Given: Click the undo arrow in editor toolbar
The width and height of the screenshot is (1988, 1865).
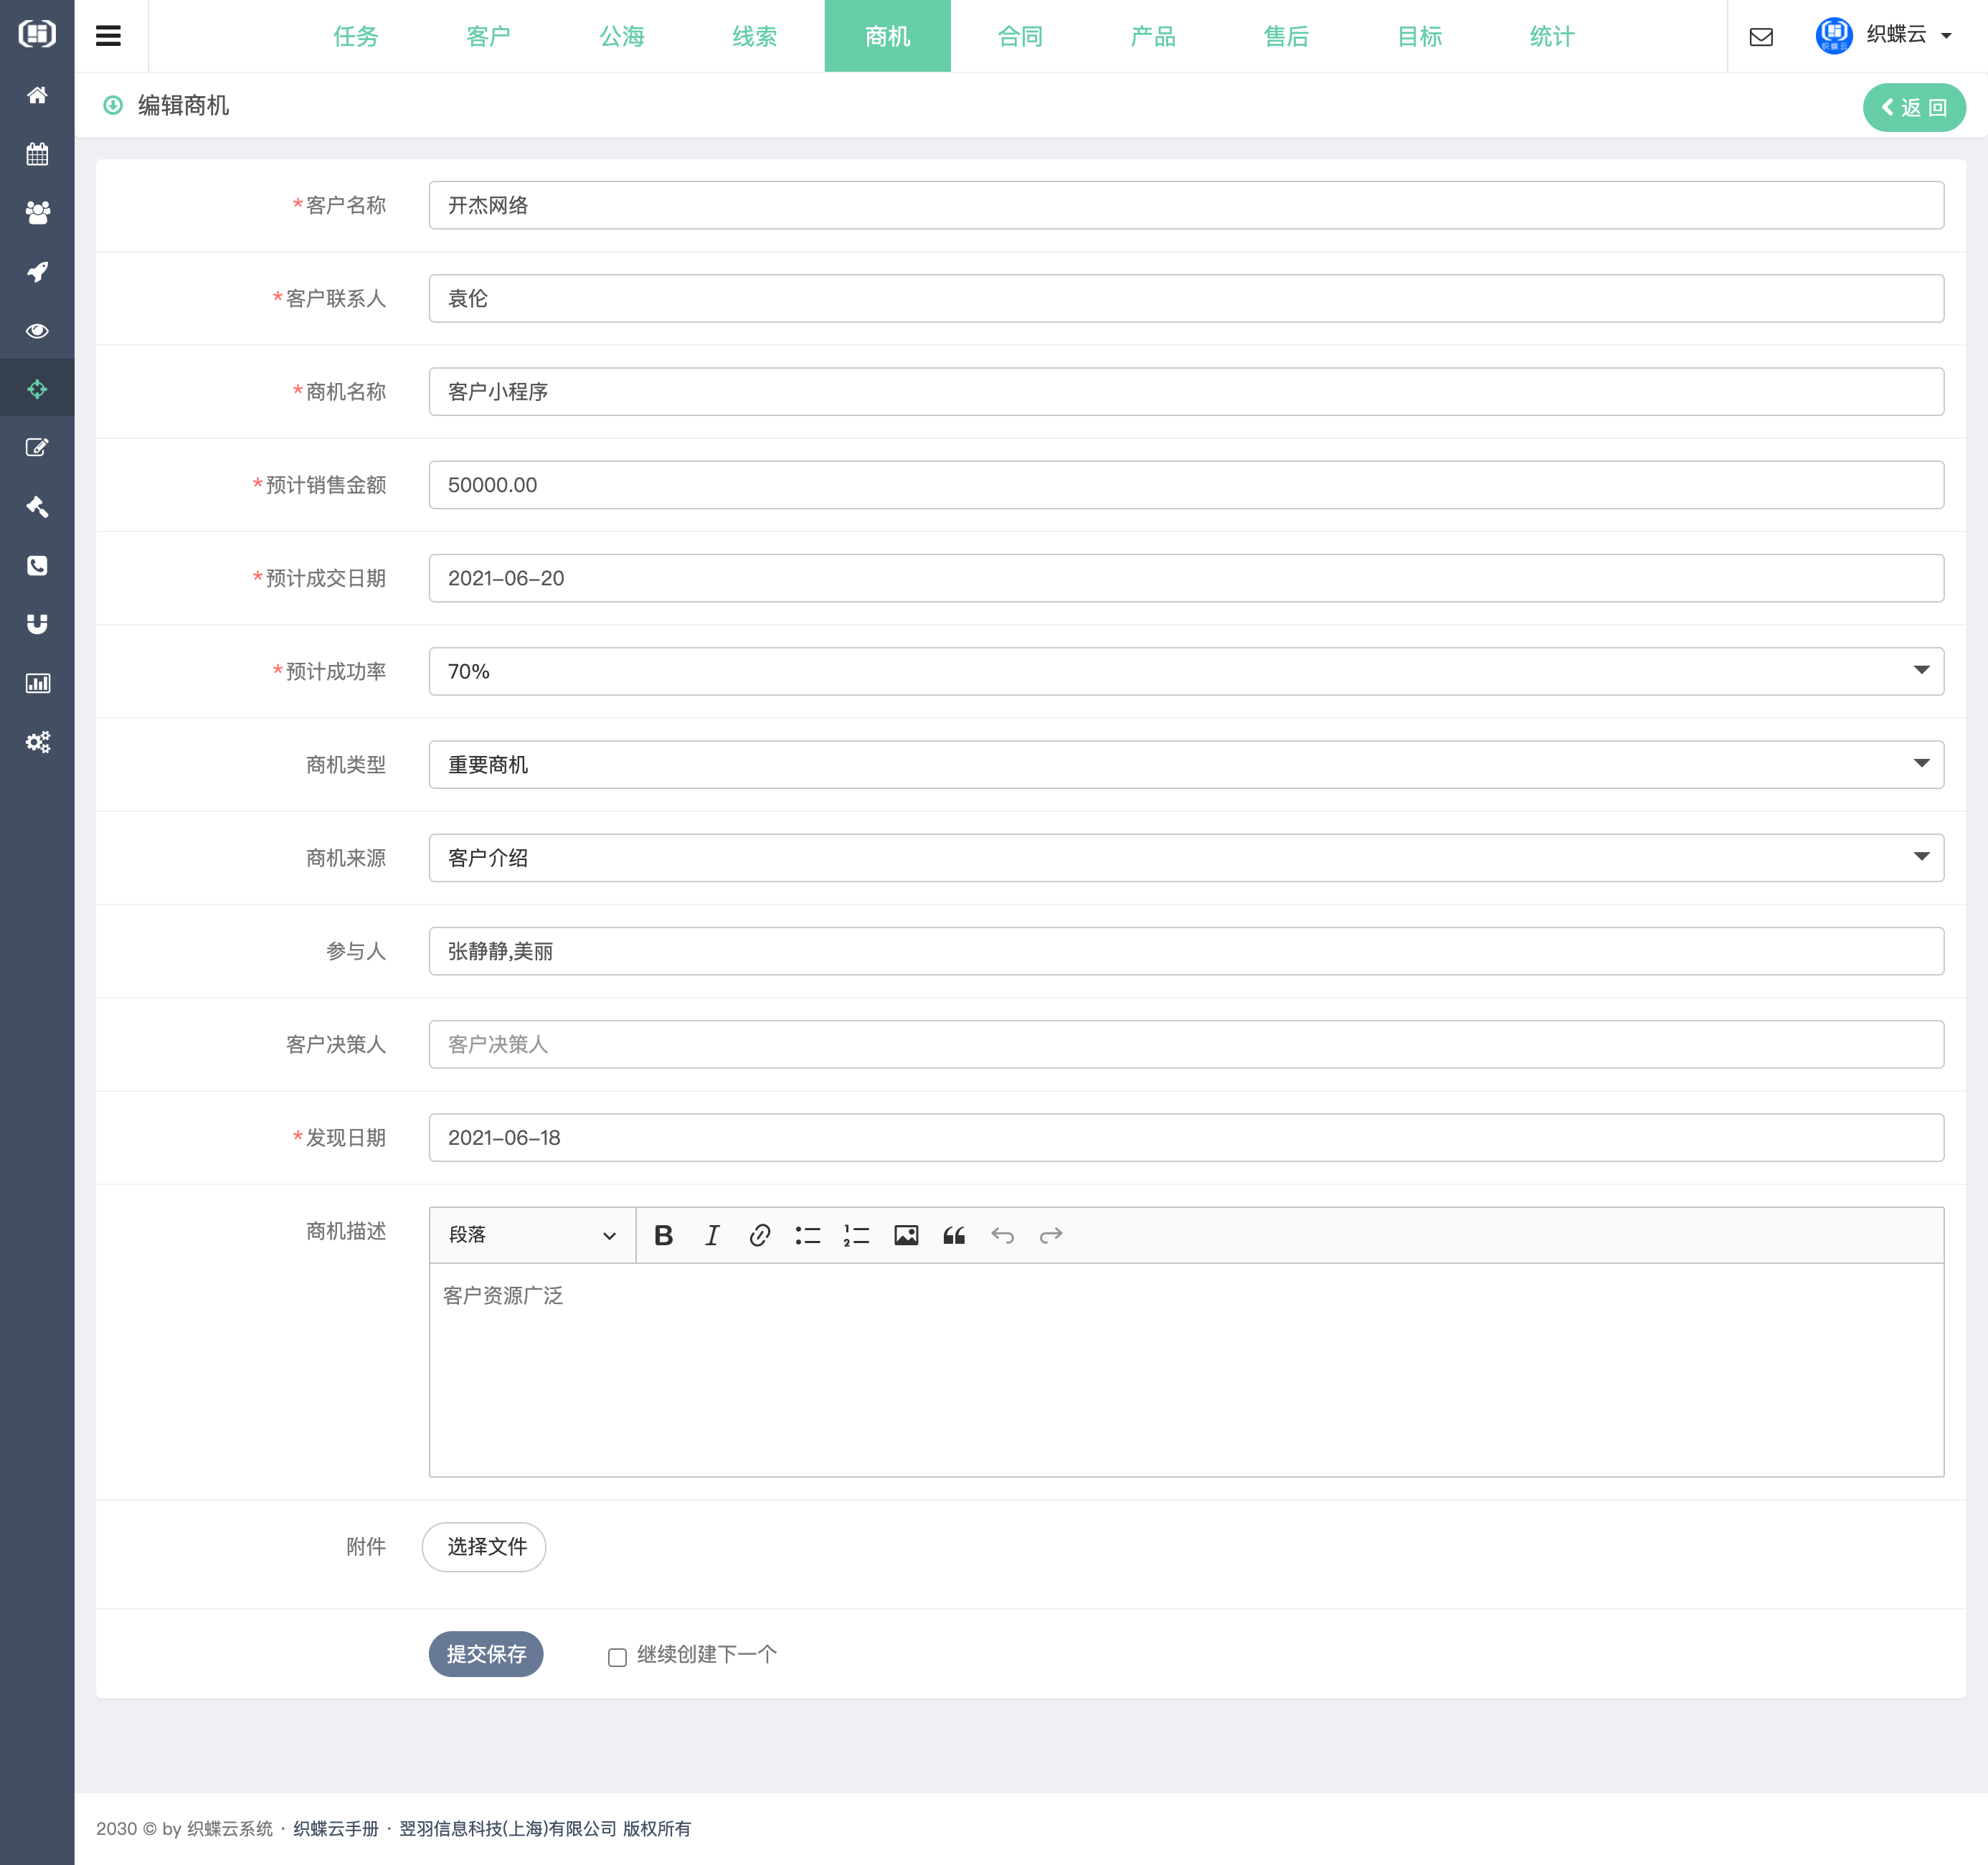Looking at the screenshot, I should 1002,1235.
